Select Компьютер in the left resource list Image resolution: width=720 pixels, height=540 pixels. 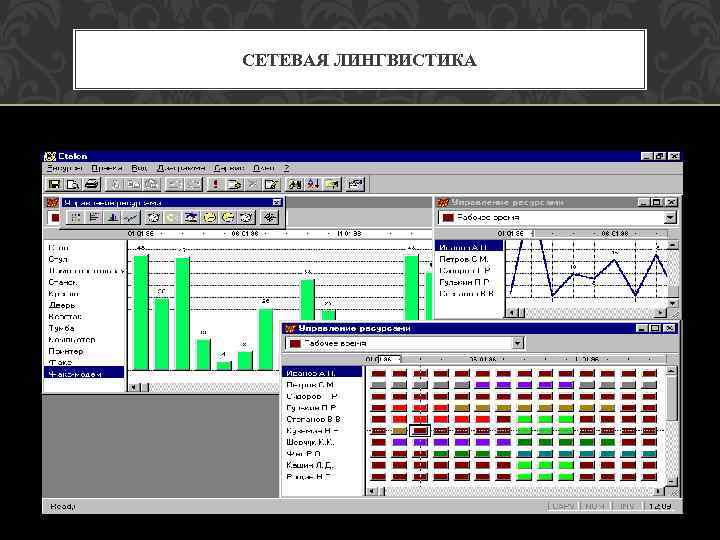click(72, 340)
